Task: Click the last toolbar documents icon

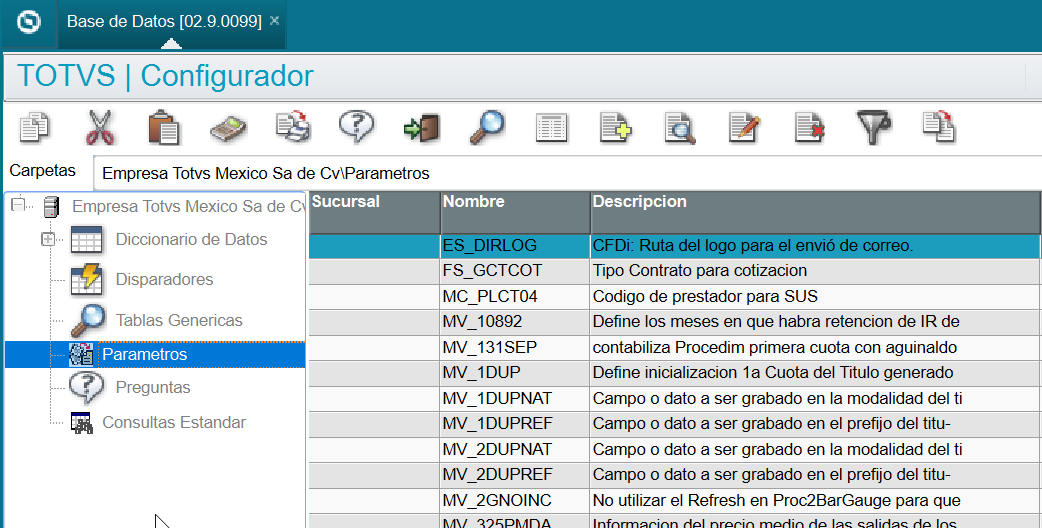Action: (x=938, y=127)
